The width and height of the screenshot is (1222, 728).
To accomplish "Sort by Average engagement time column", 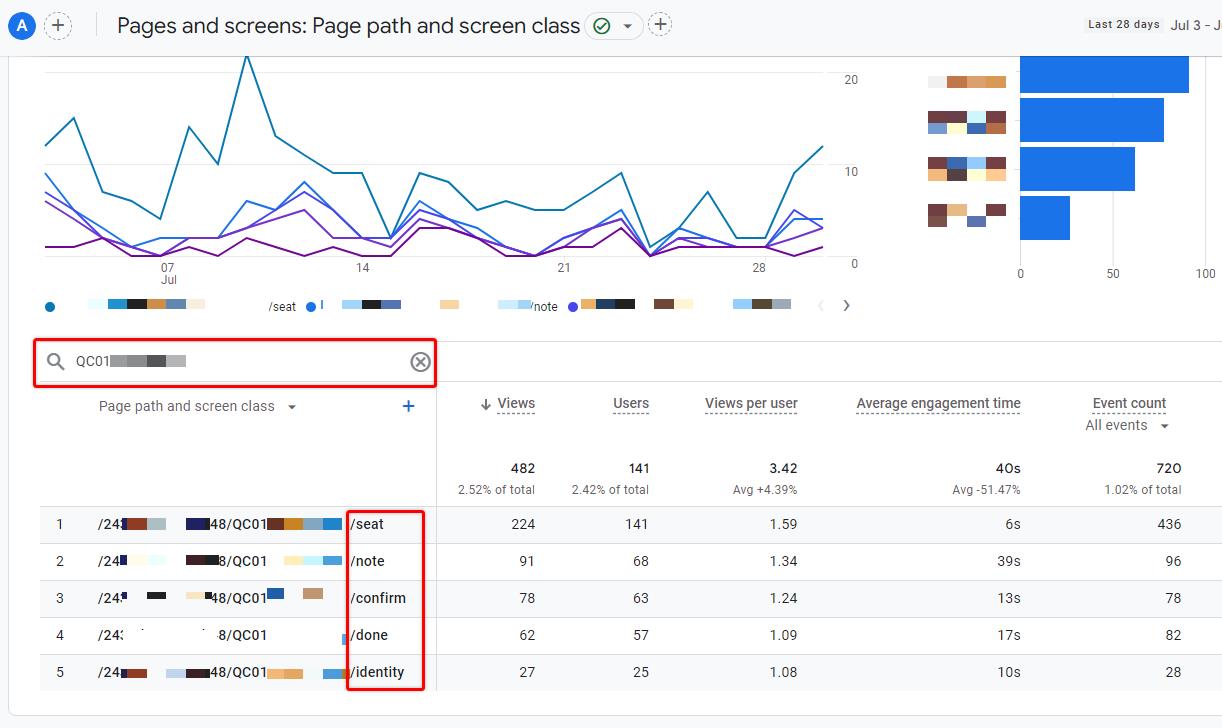I will [x=937, y=403].
